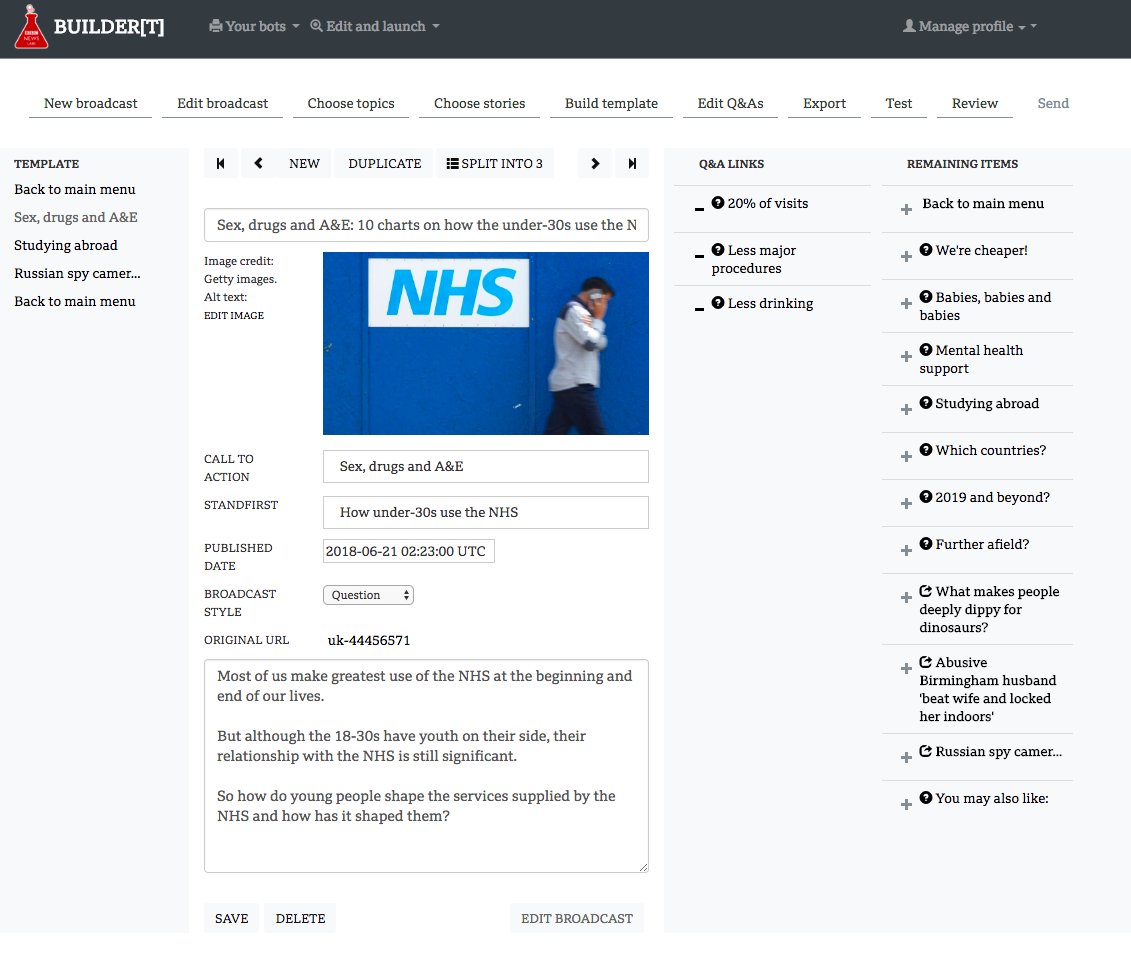Viewport: 1131px width, 958px height.
Task: Click the NEW button
Action: [x=304, y=164]
